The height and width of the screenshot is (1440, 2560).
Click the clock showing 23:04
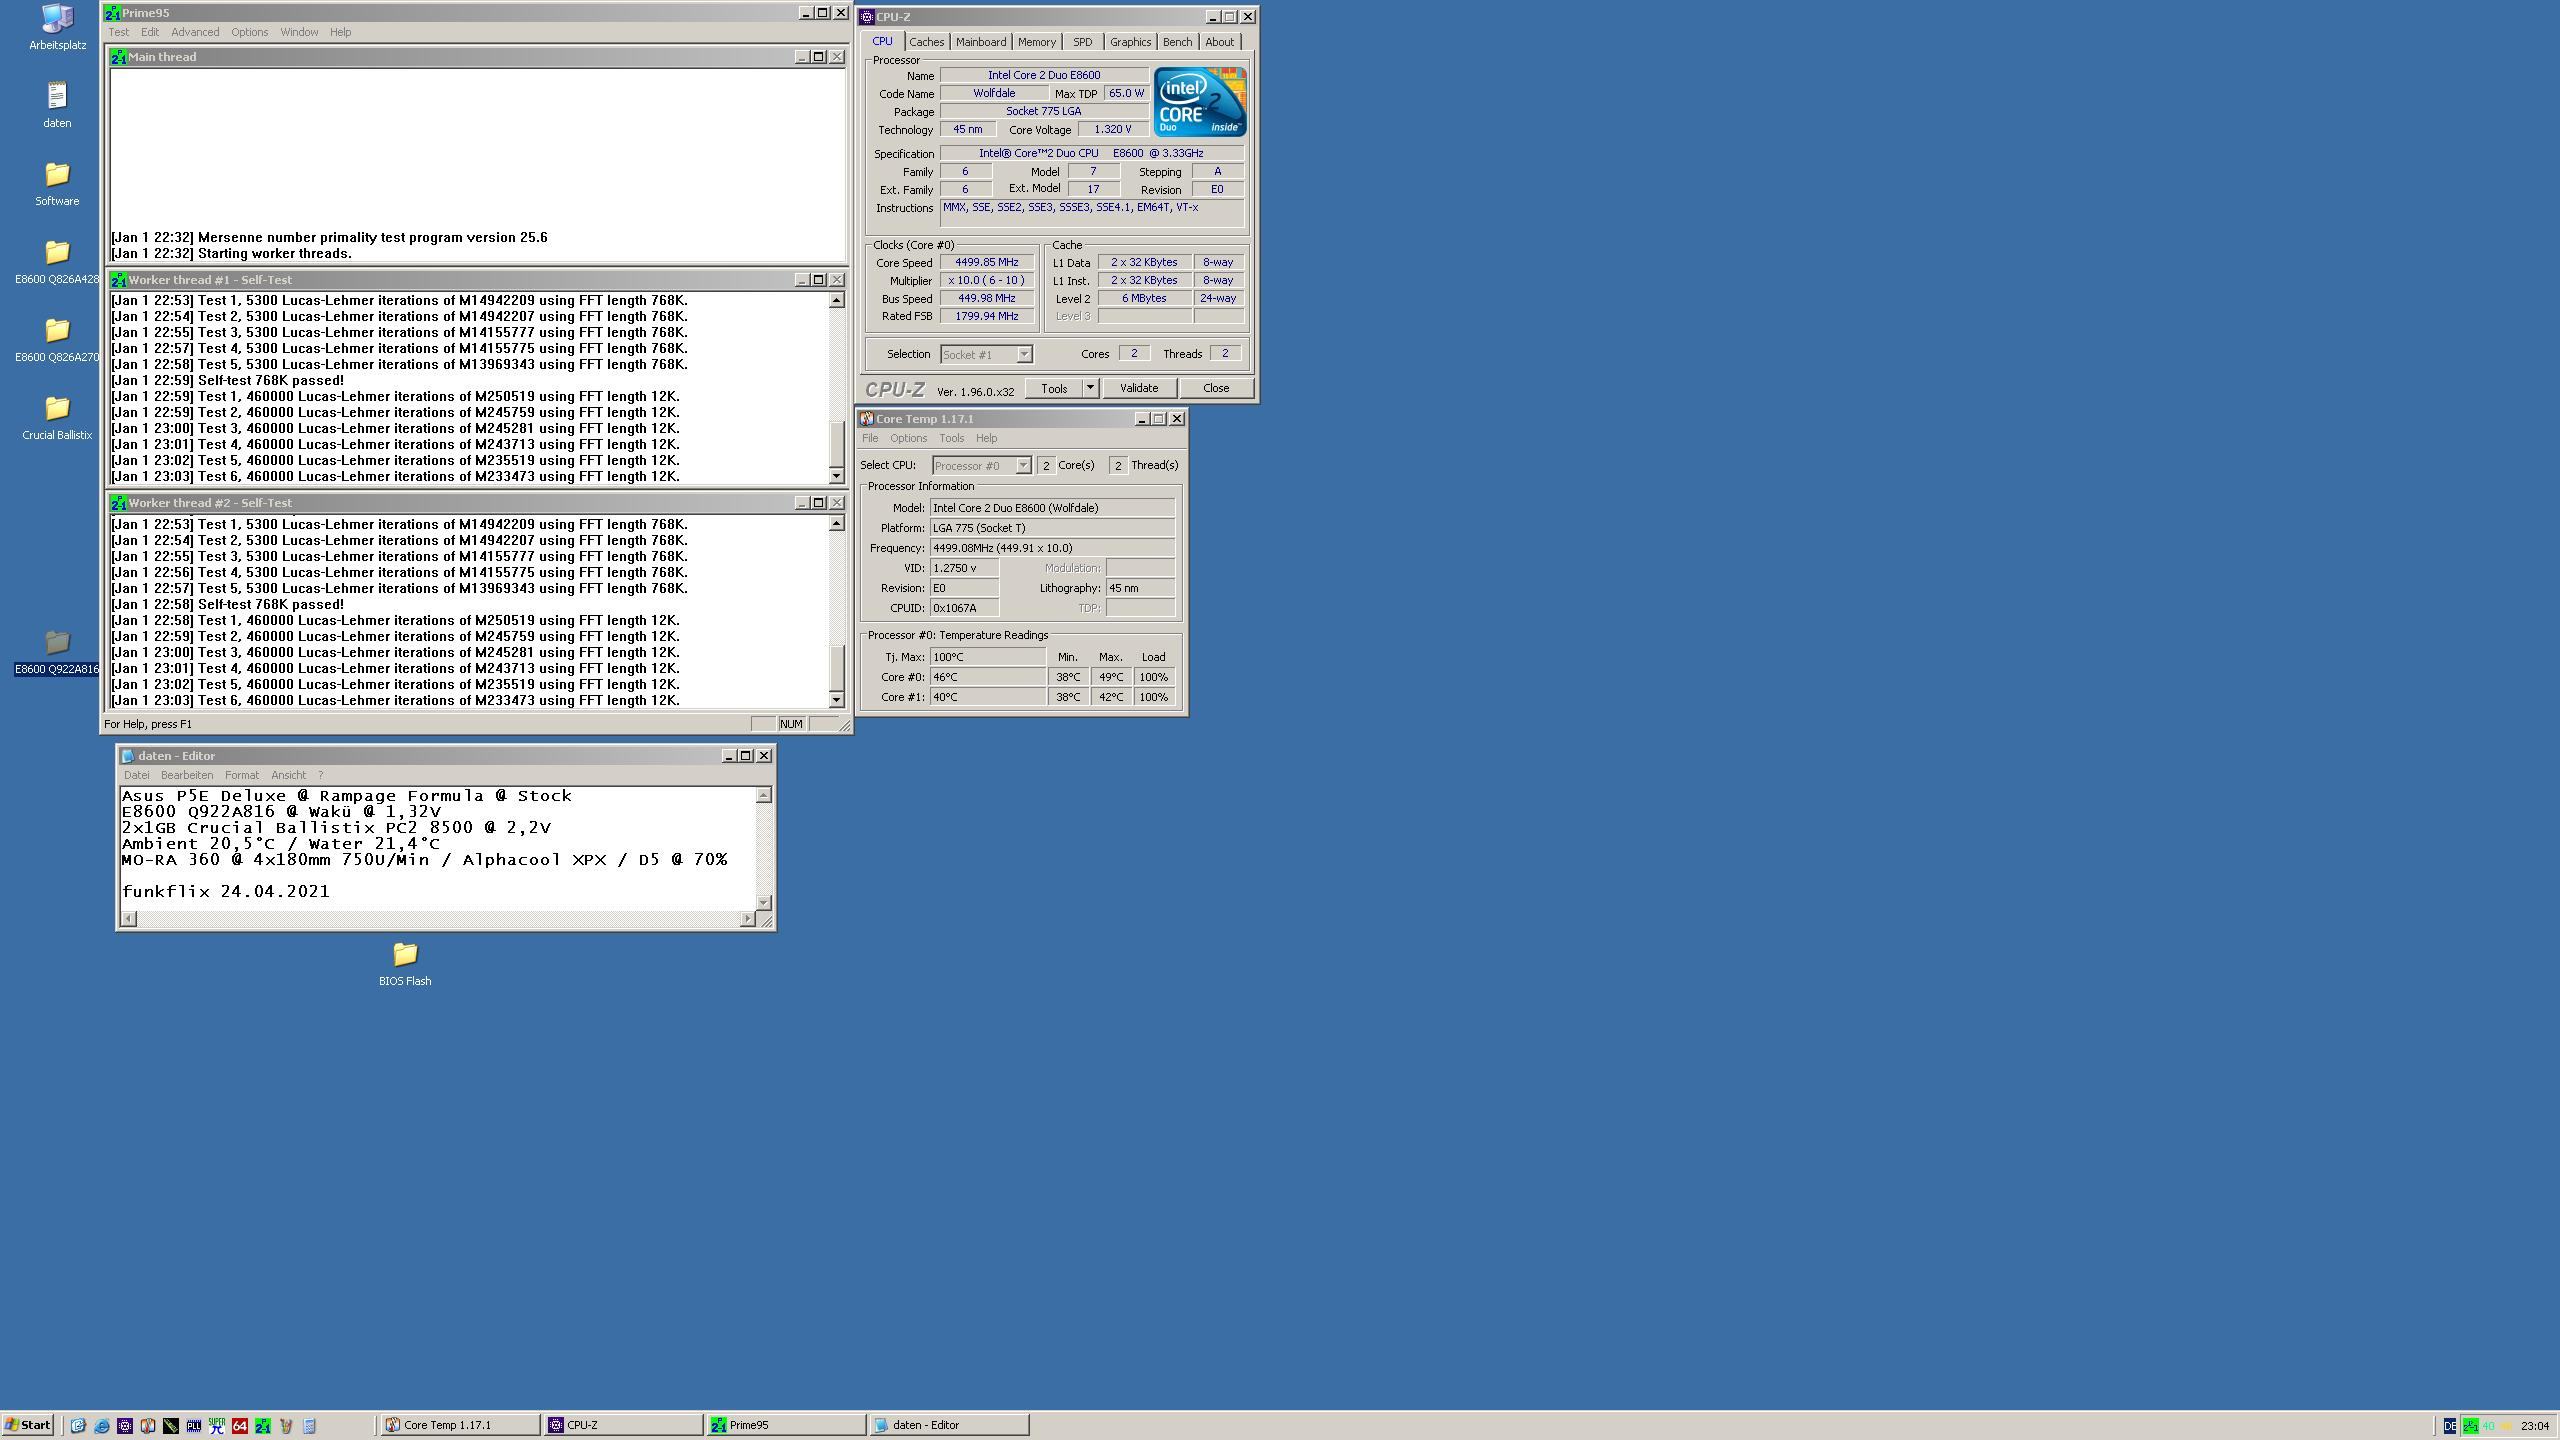click(x=2535, y=1426)
